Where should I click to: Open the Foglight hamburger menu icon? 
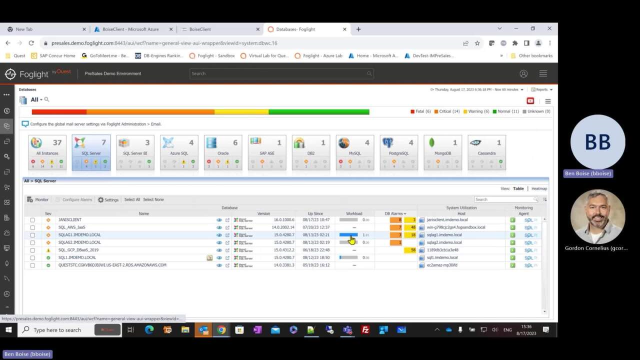[543, 73]
